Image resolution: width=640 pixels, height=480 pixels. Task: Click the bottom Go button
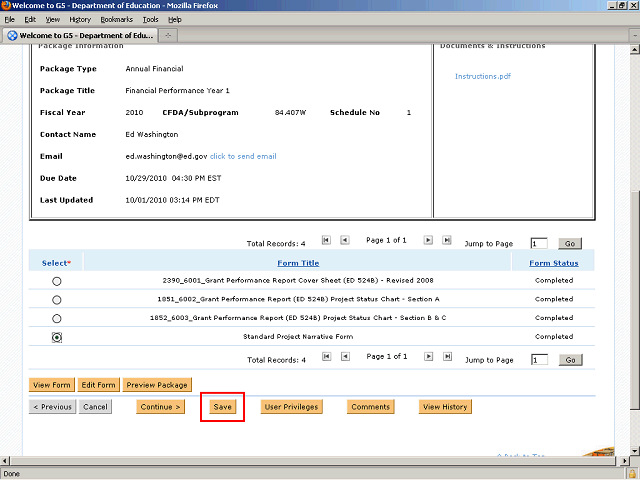570,360
